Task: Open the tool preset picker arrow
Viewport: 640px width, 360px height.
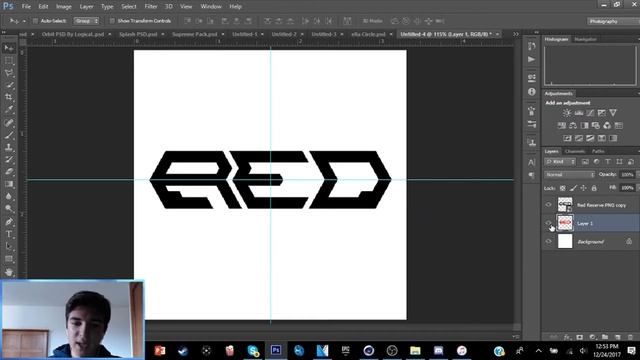Action: pyautogui.click(x=24, y=21)
